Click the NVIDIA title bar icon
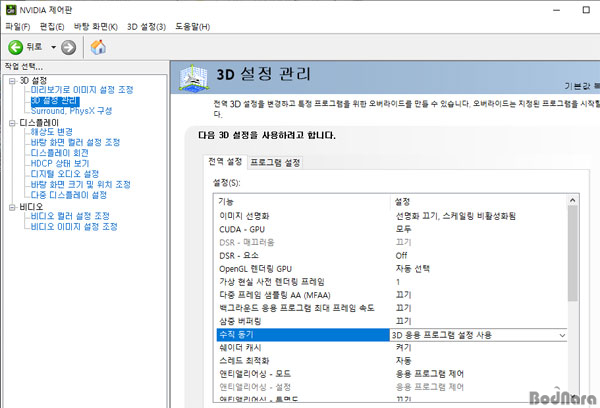 click(x=11, y=10)
